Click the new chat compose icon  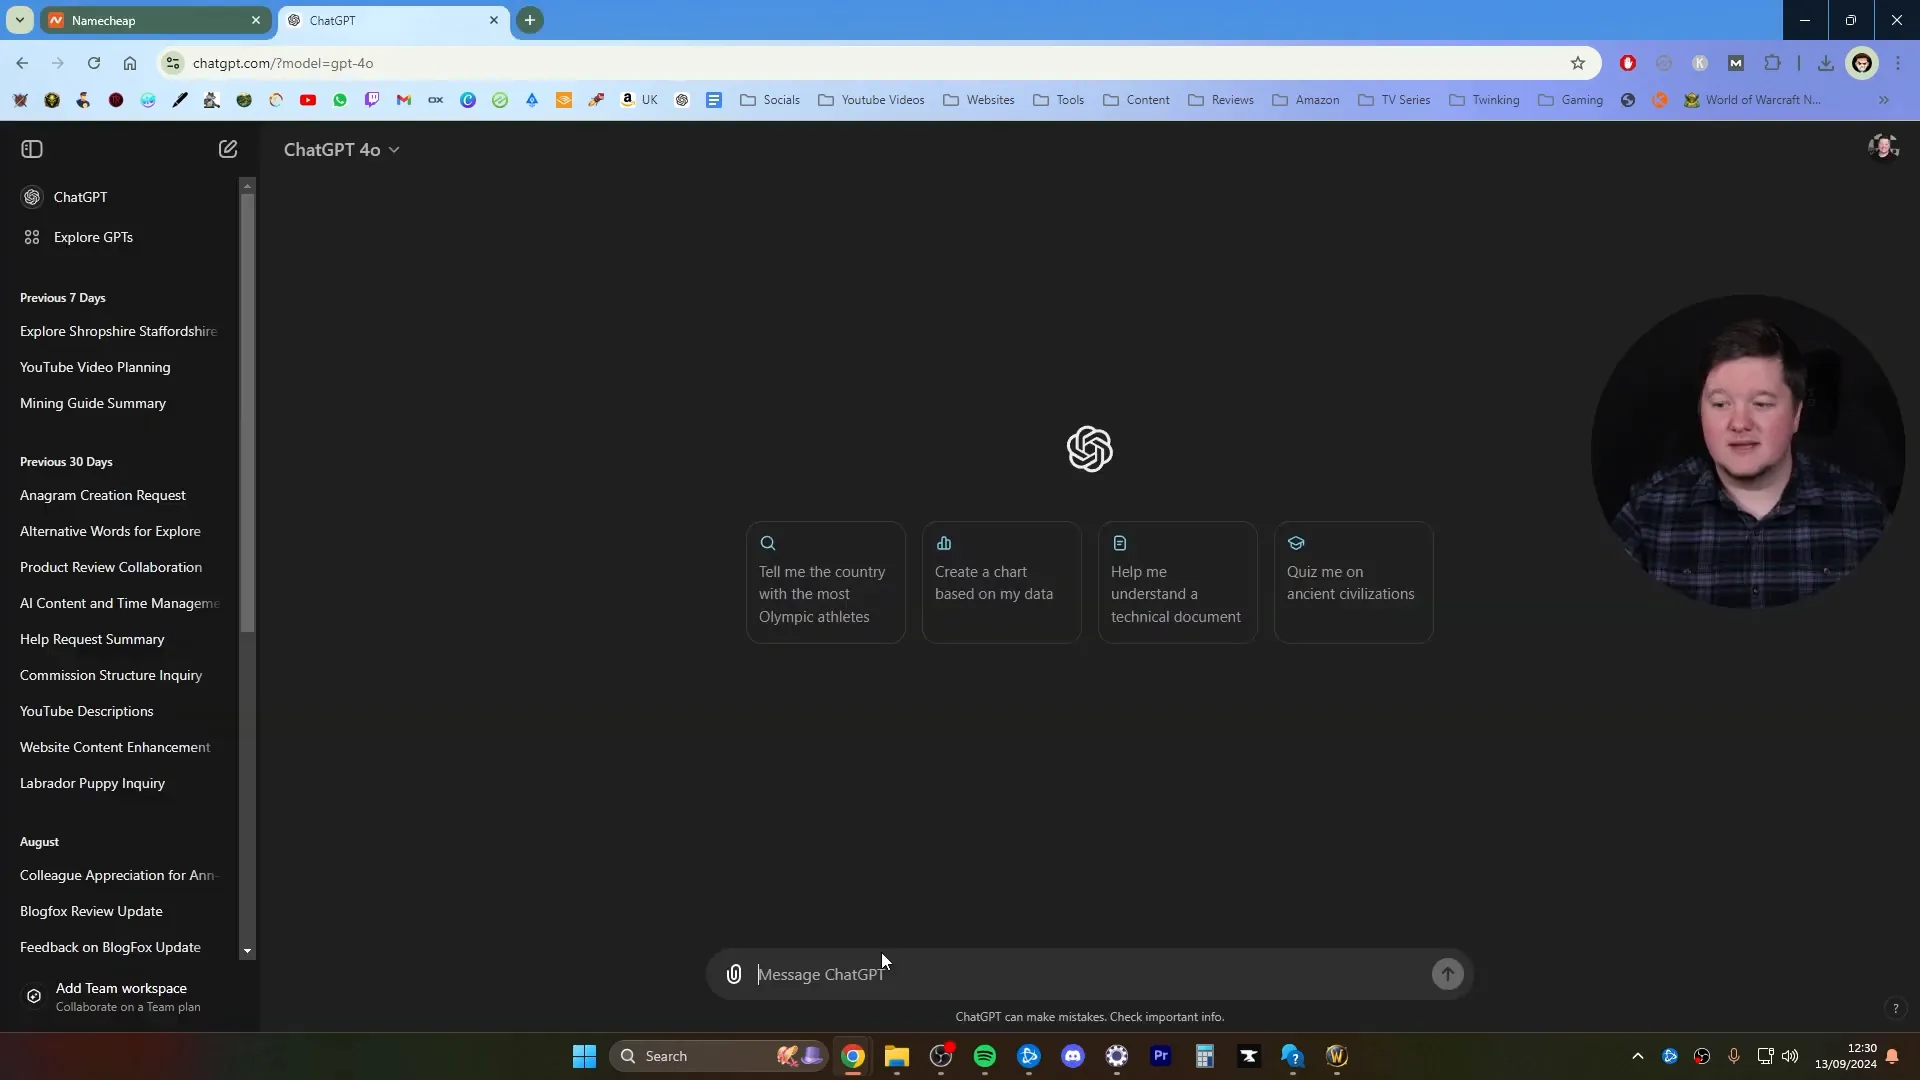click(x=227, y=148)
